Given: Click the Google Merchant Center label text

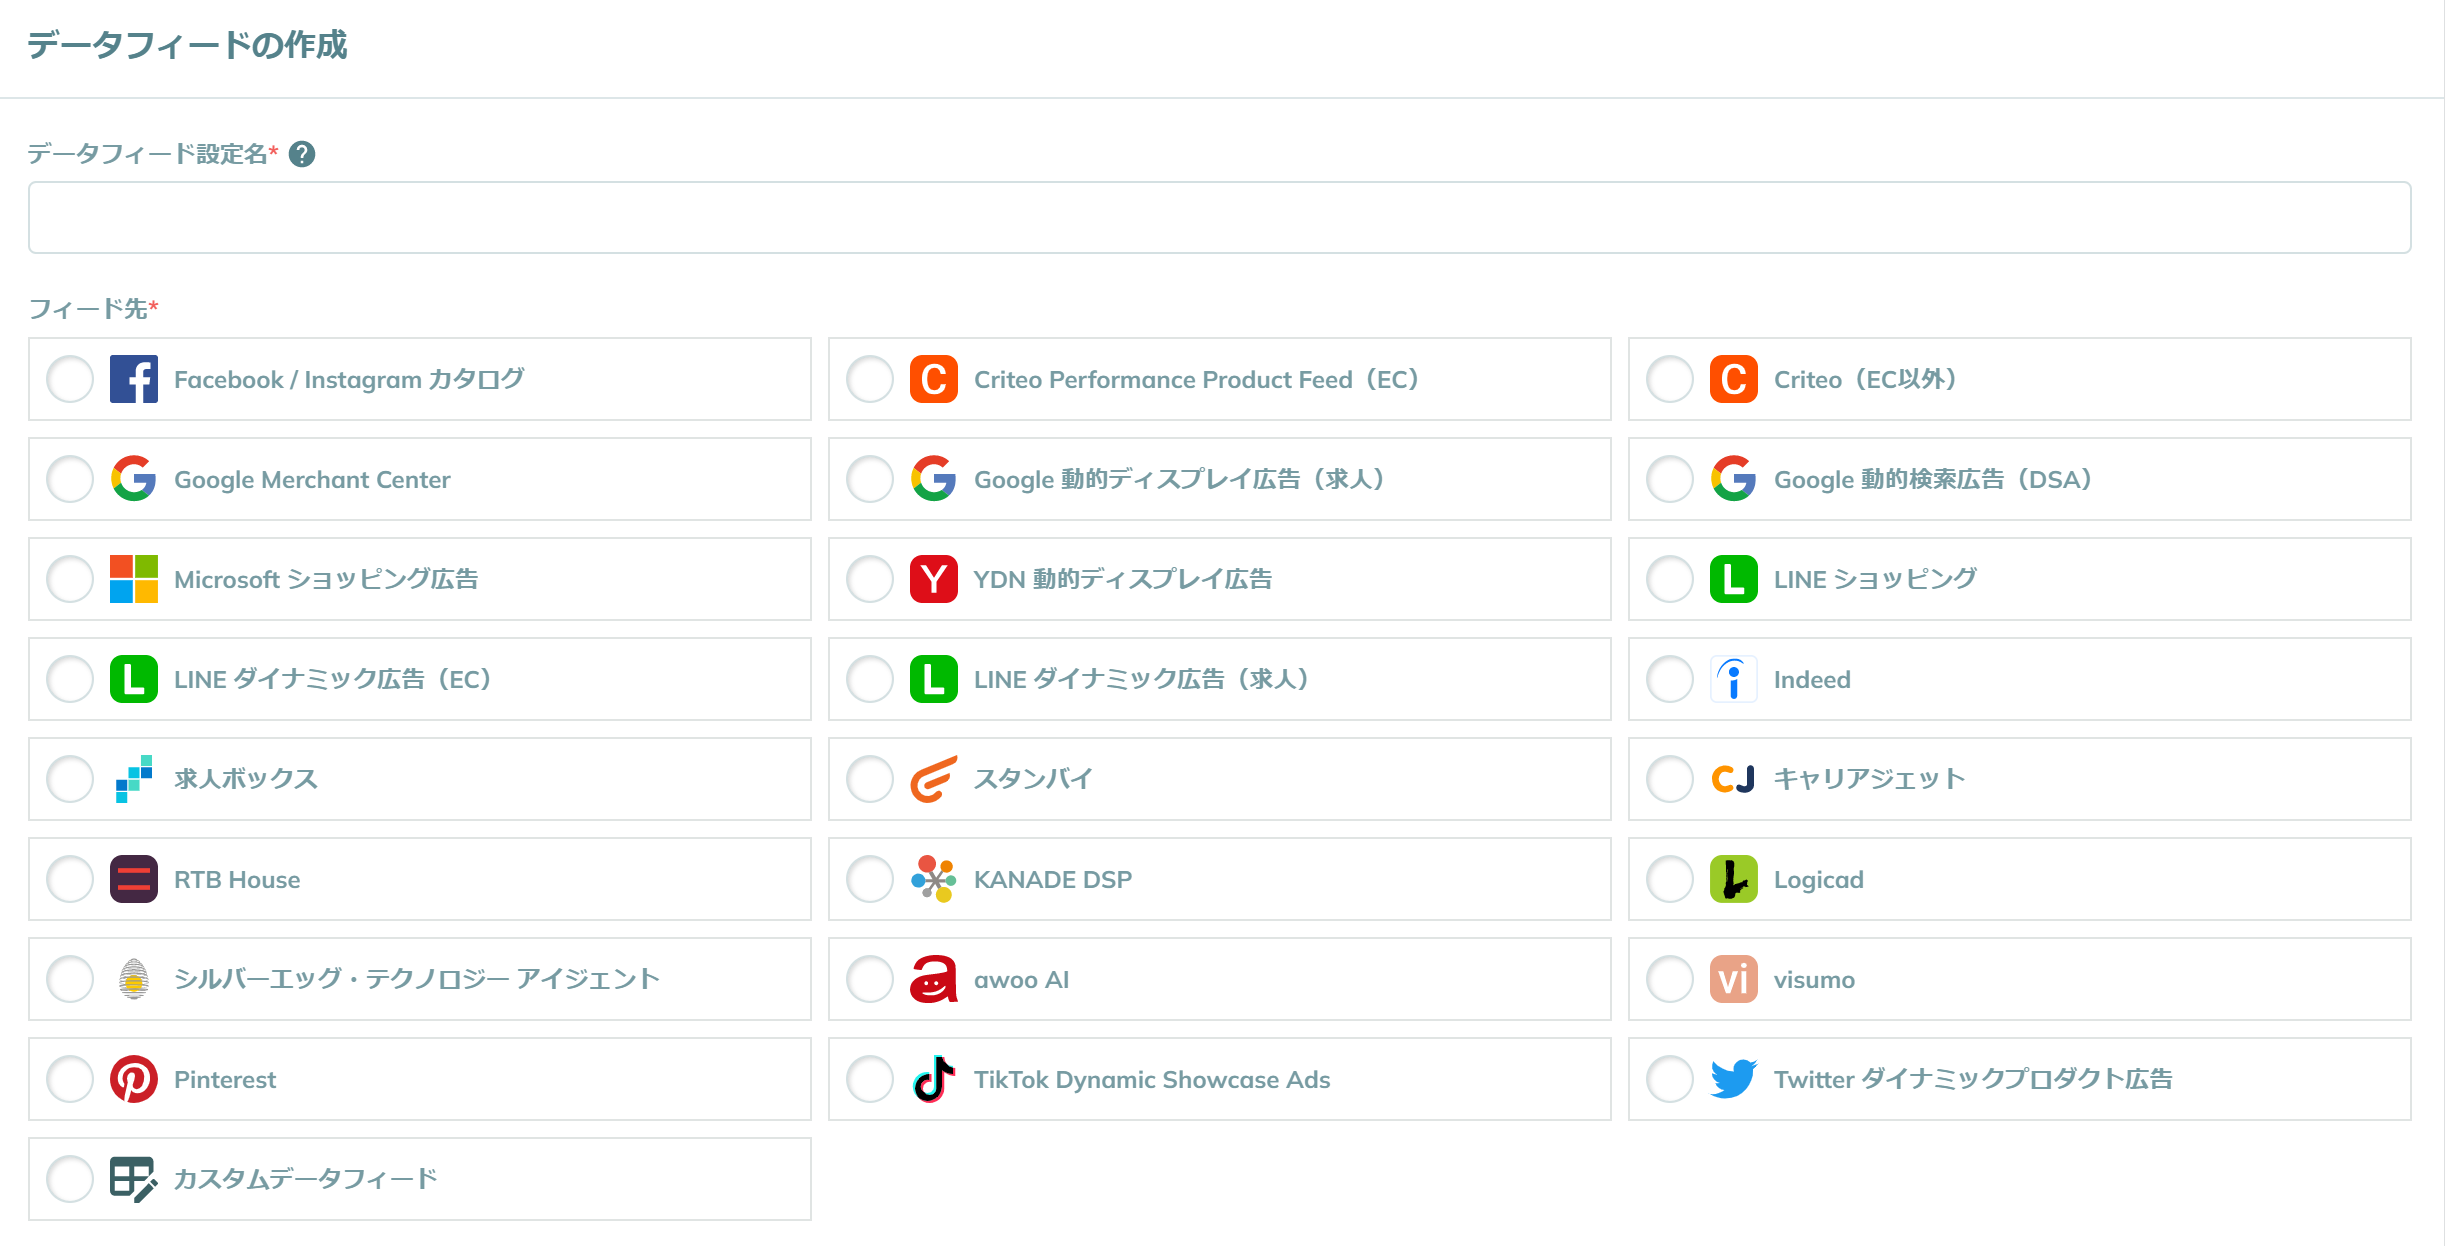Looking at the screenshot, I should tap(312, 480).
